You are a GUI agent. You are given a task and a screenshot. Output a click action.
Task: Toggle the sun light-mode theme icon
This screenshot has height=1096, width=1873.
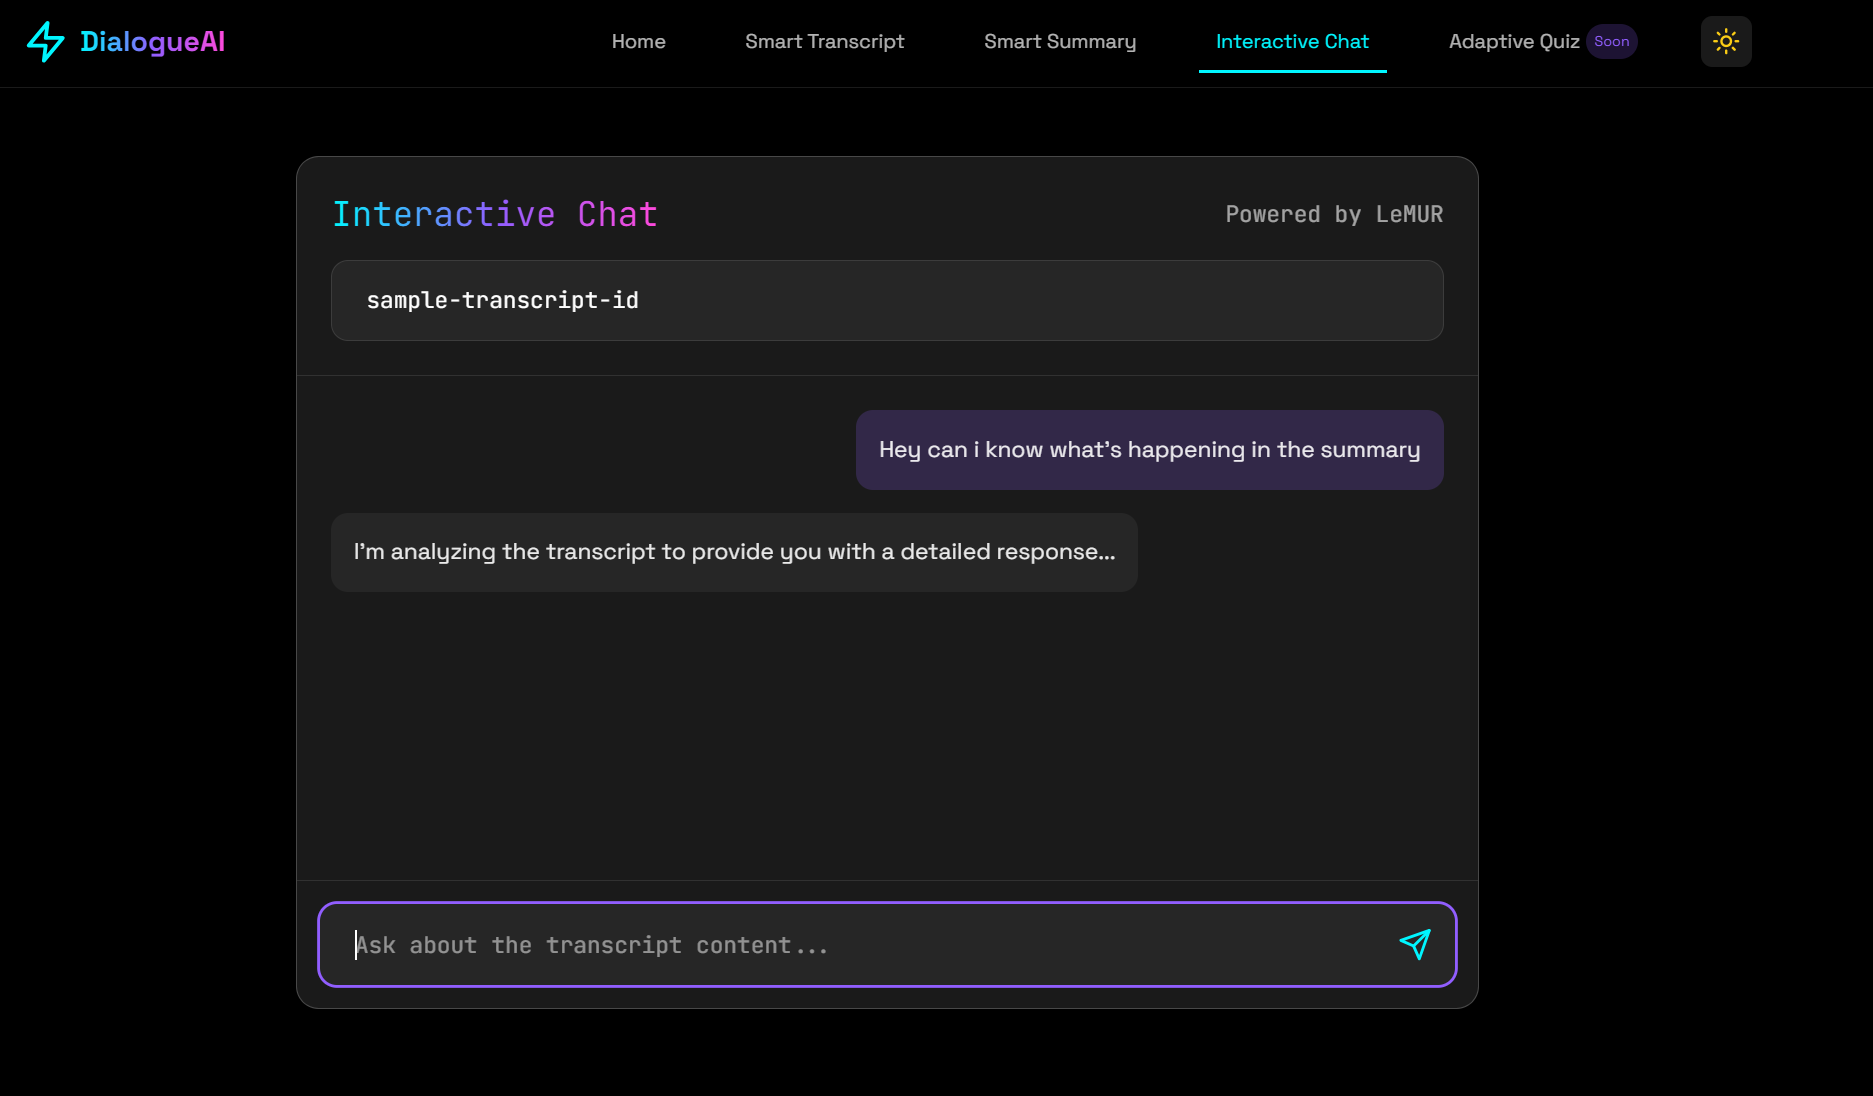[1725, 42]
